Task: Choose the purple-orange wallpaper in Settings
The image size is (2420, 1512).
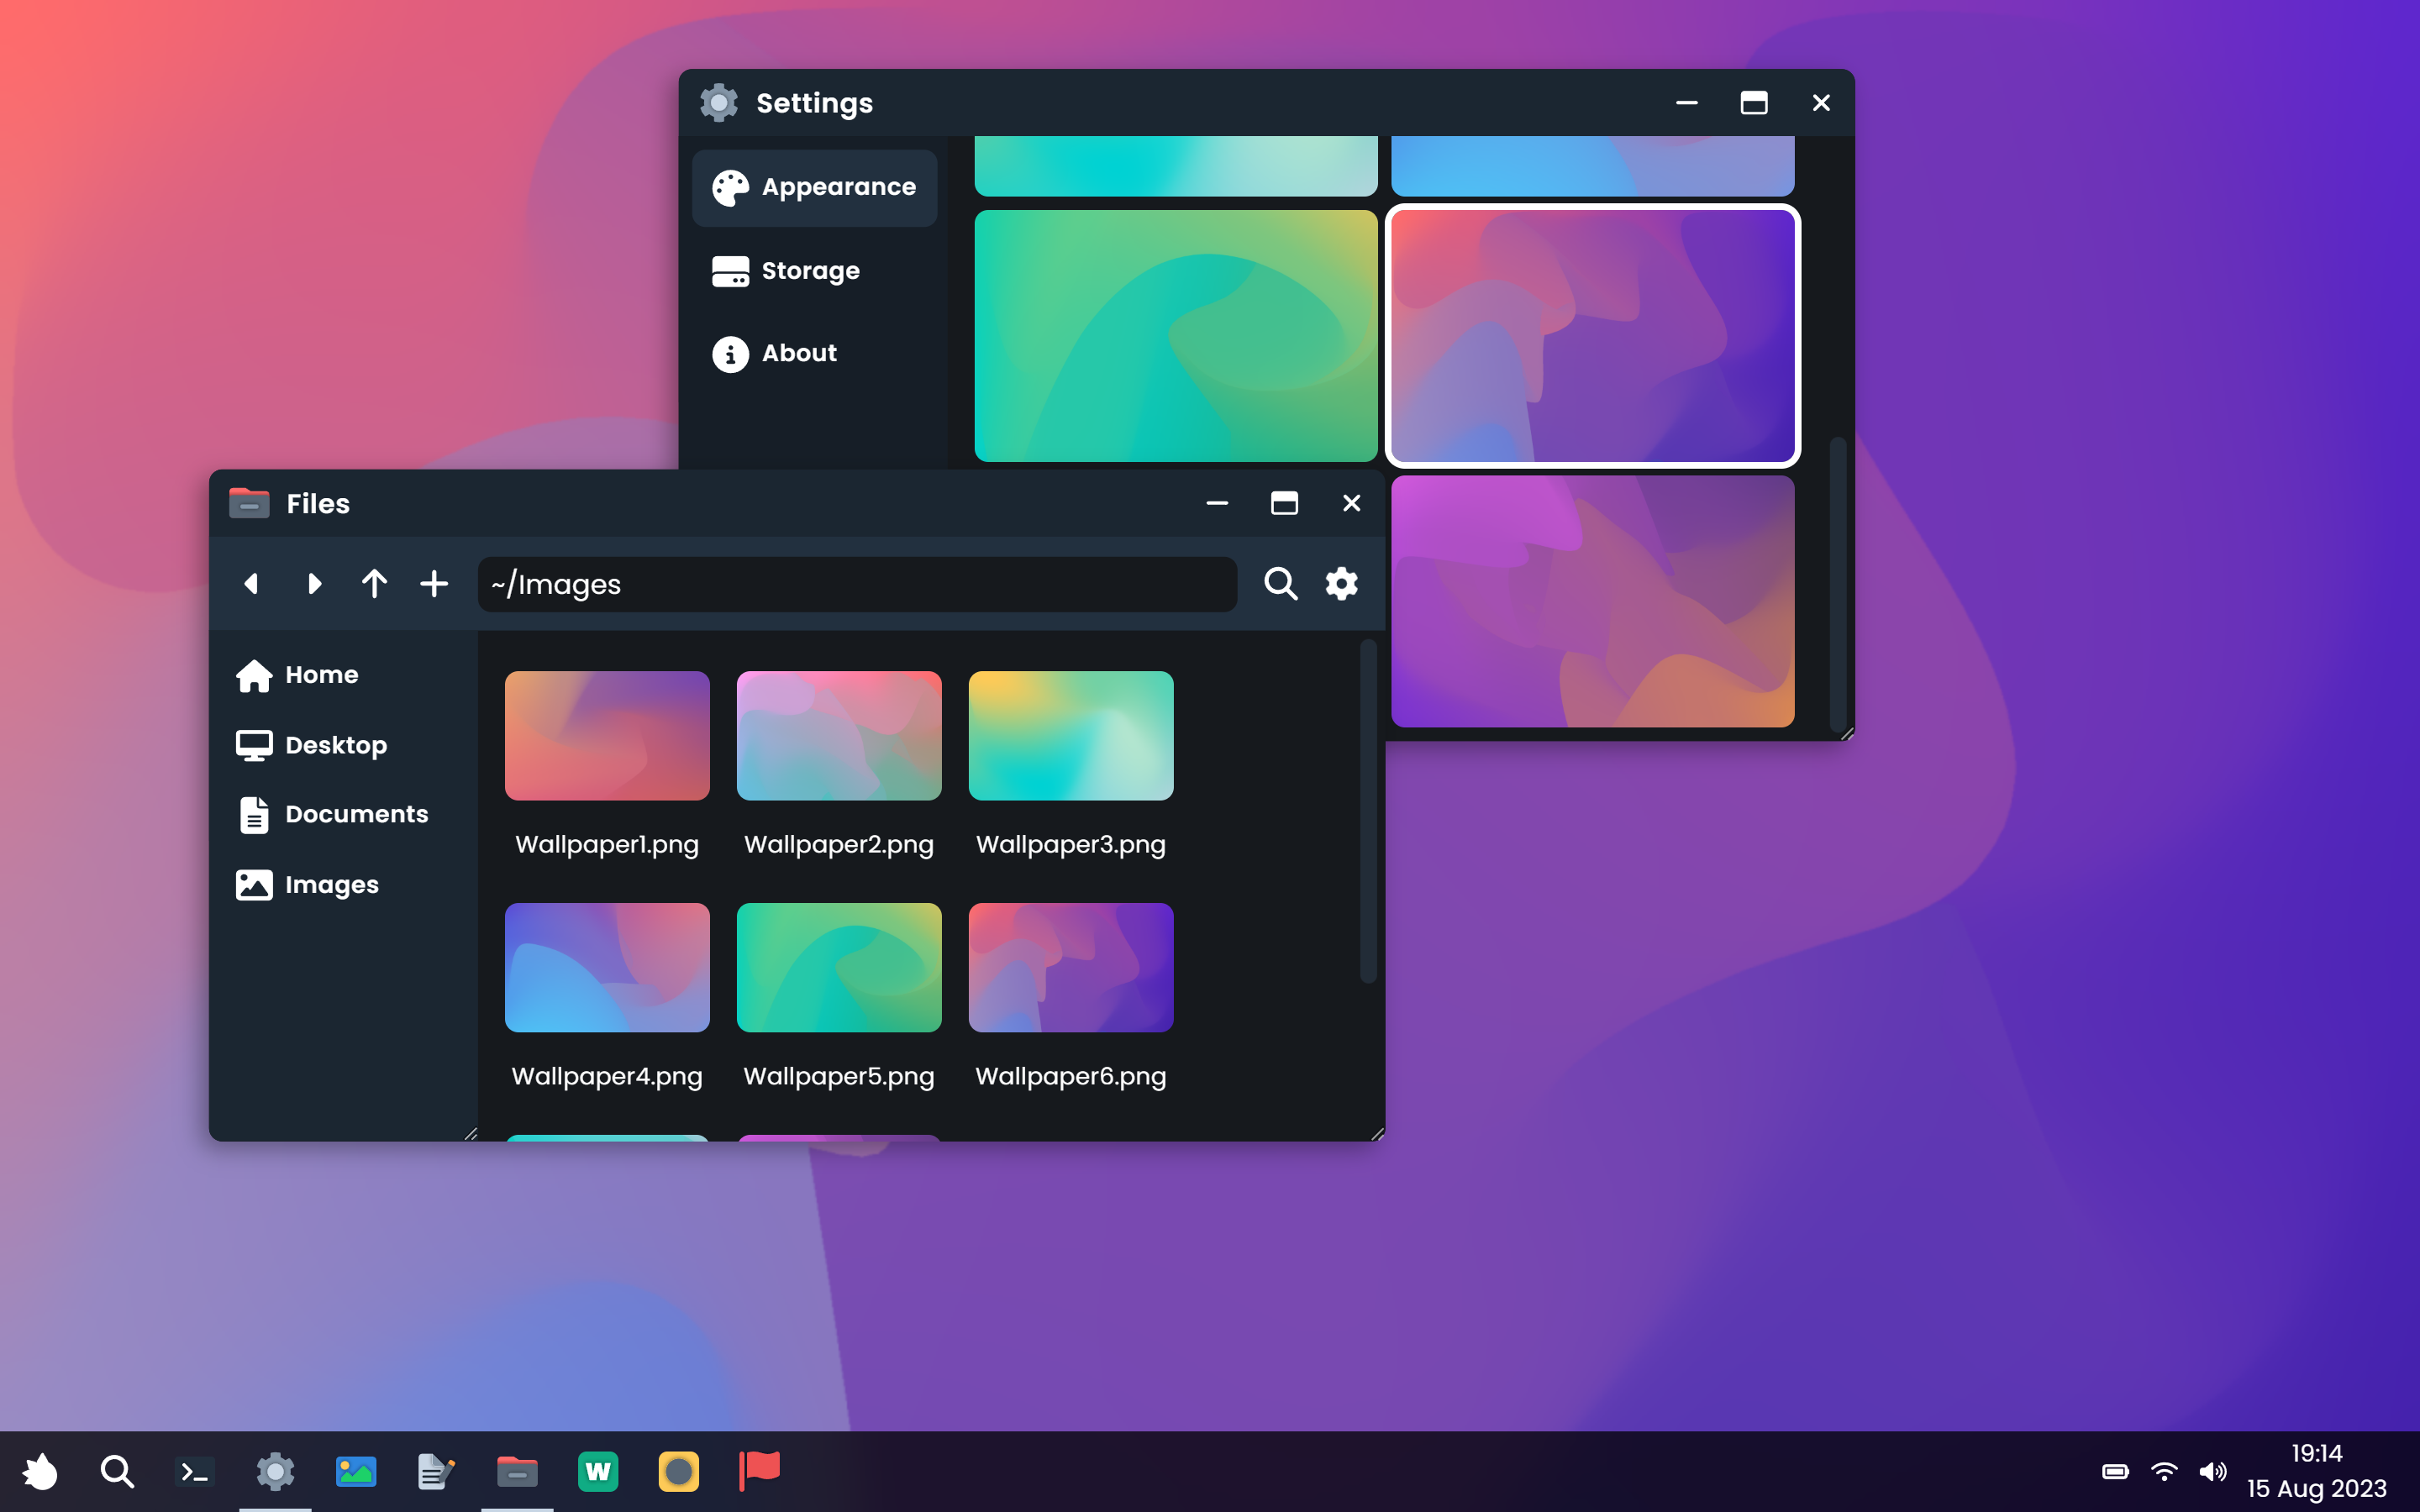Action: coord(1592,601)
